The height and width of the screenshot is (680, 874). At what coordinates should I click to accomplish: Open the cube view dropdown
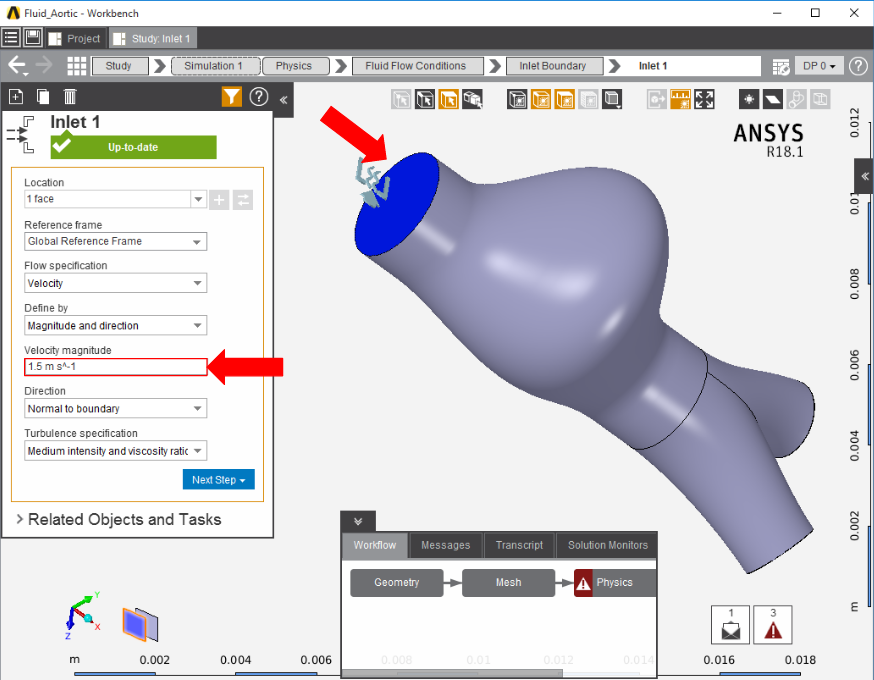point(612,100)
